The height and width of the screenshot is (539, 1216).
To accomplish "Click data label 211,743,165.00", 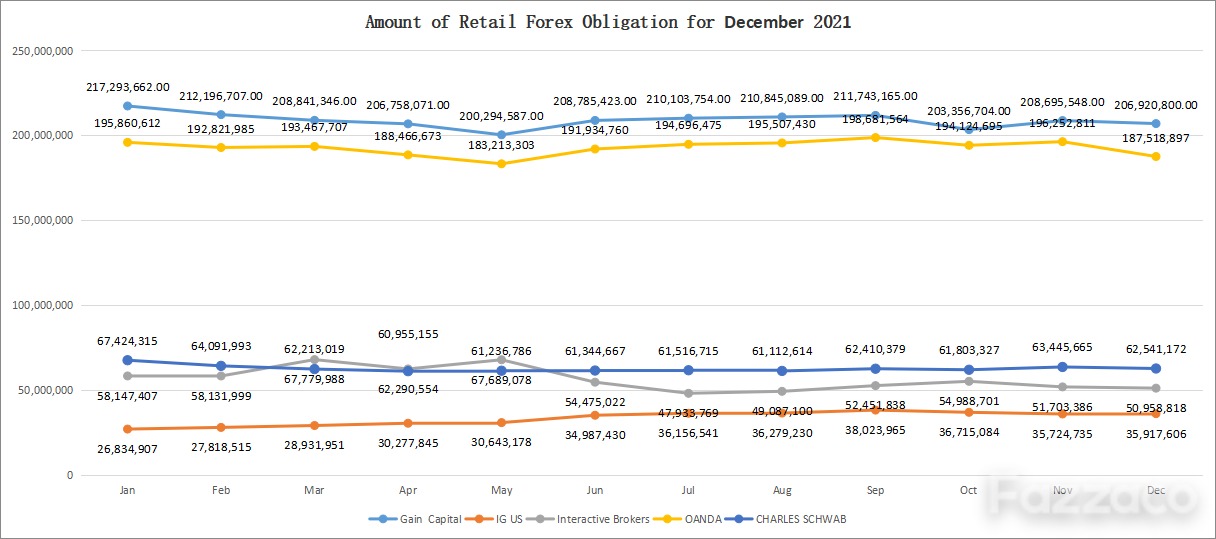I will [x=875, y=96].
